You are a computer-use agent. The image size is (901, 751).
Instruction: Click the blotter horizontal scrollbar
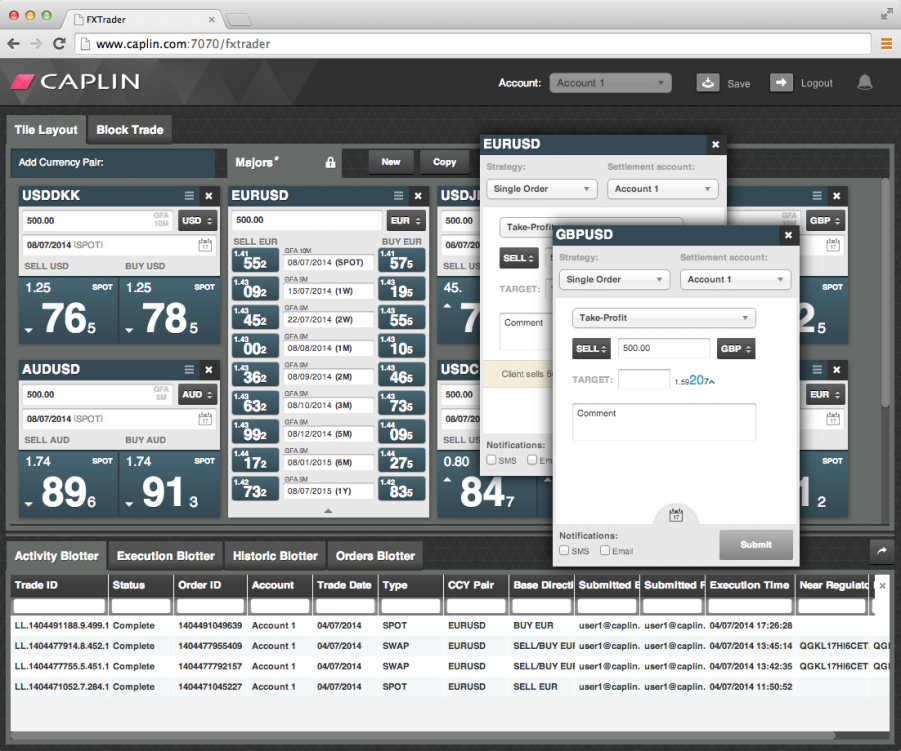click(422, 735)
